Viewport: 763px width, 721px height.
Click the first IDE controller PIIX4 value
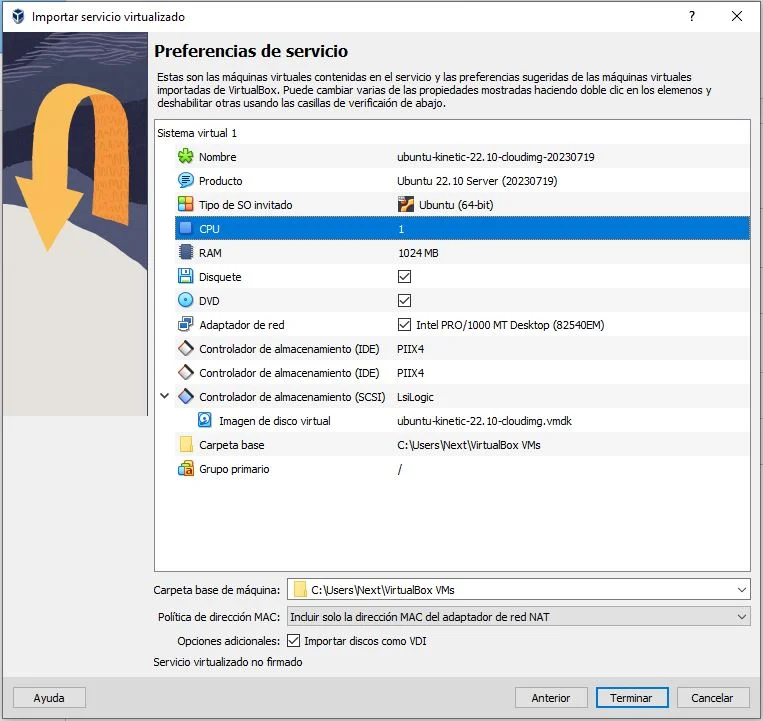410,349
